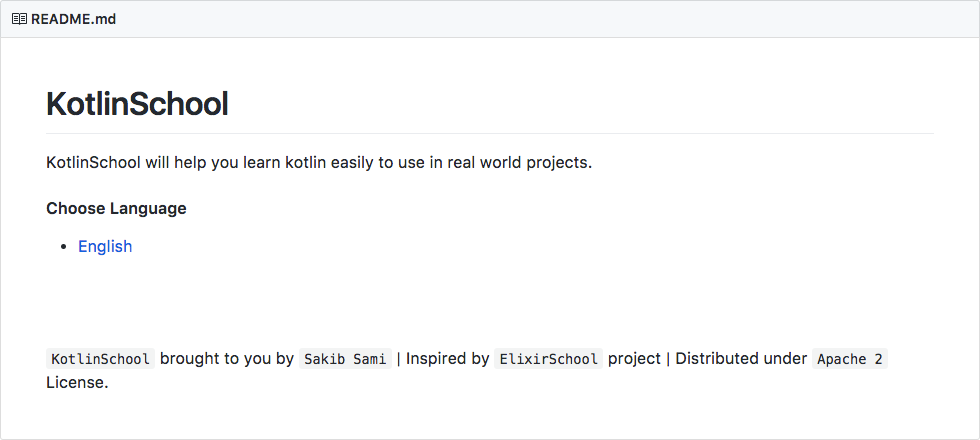Open the English language link
The width and height of the screenshot is (980, 440).
[105, 247]
